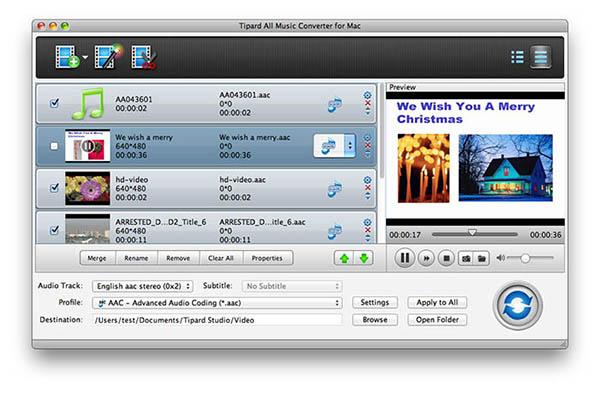Click the We wish a merry video thumbnail

[x=88, y=146]
